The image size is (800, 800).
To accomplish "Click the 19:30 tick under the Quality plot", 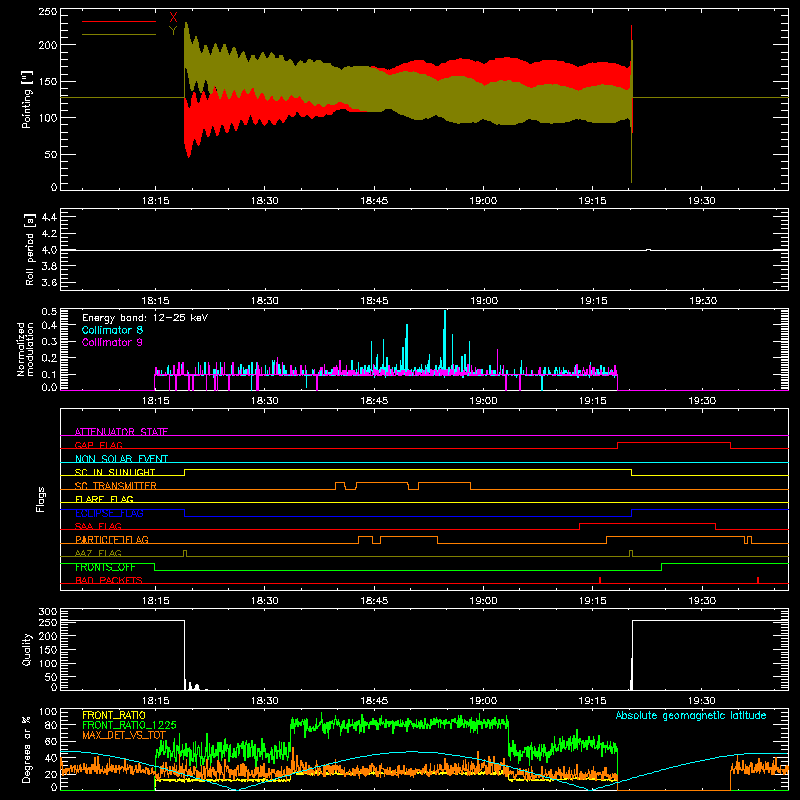I will point(702,701).
